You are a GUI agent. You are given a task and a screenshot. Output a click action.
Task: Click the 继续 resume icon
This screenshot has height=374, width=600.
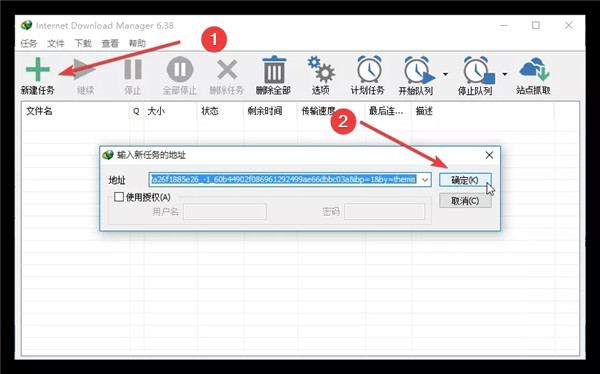point(85,69)
